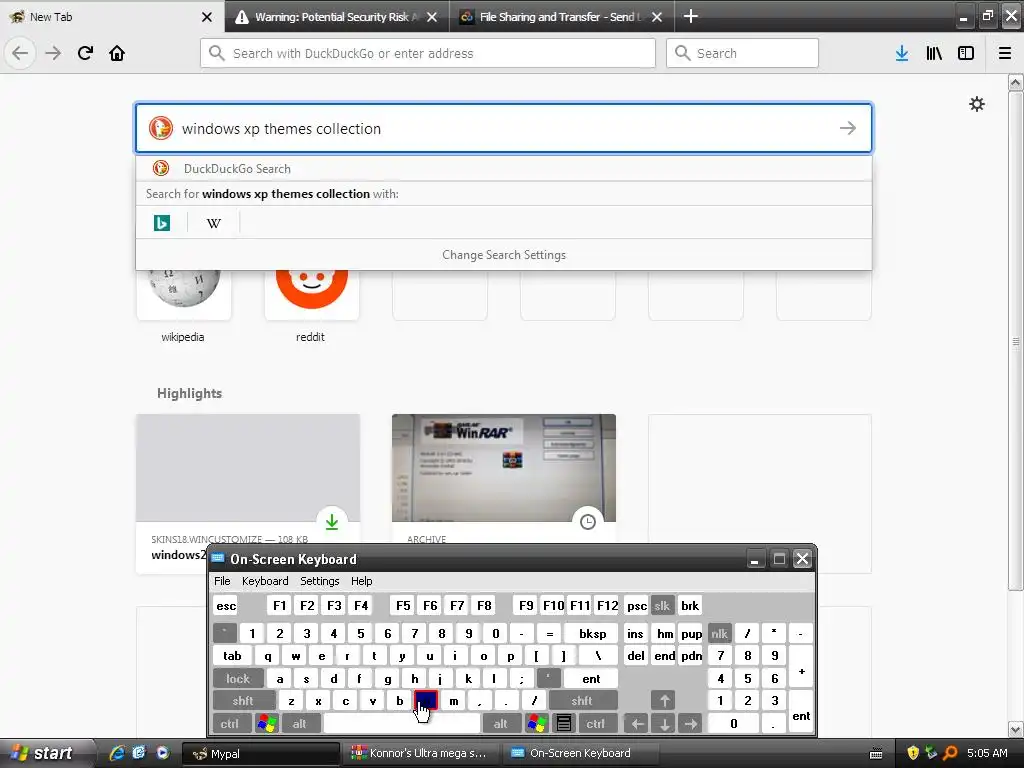Click the down arrow key on-screen
This screenshot has height=768, width=1024.
point(664,724)
